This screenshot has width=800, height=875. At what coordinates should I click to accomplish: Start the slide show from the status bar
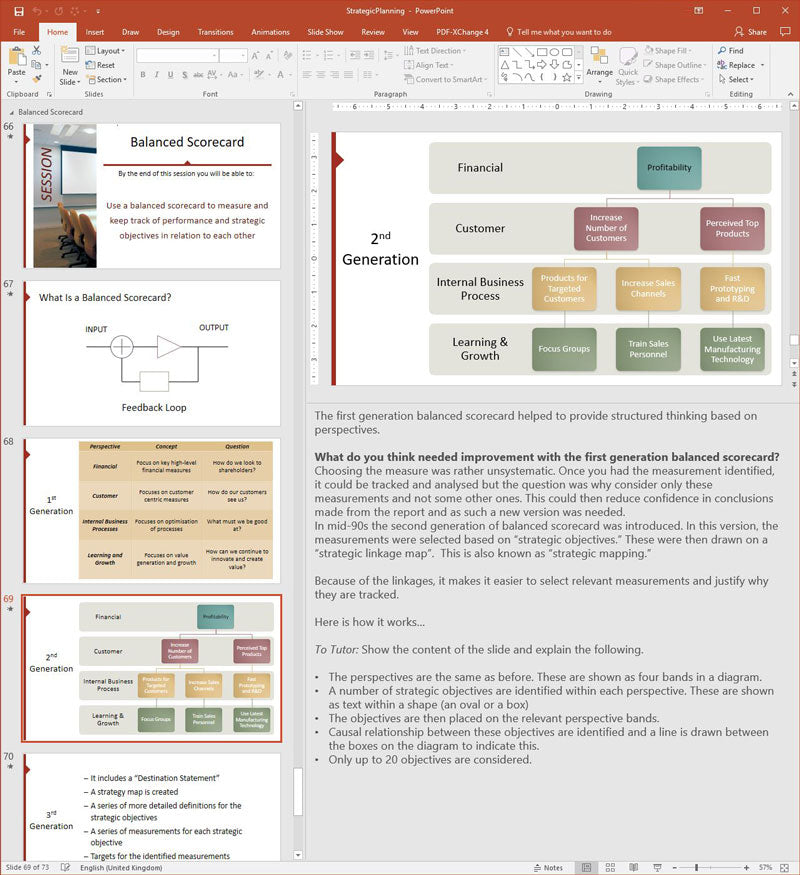tap(657, 868)
